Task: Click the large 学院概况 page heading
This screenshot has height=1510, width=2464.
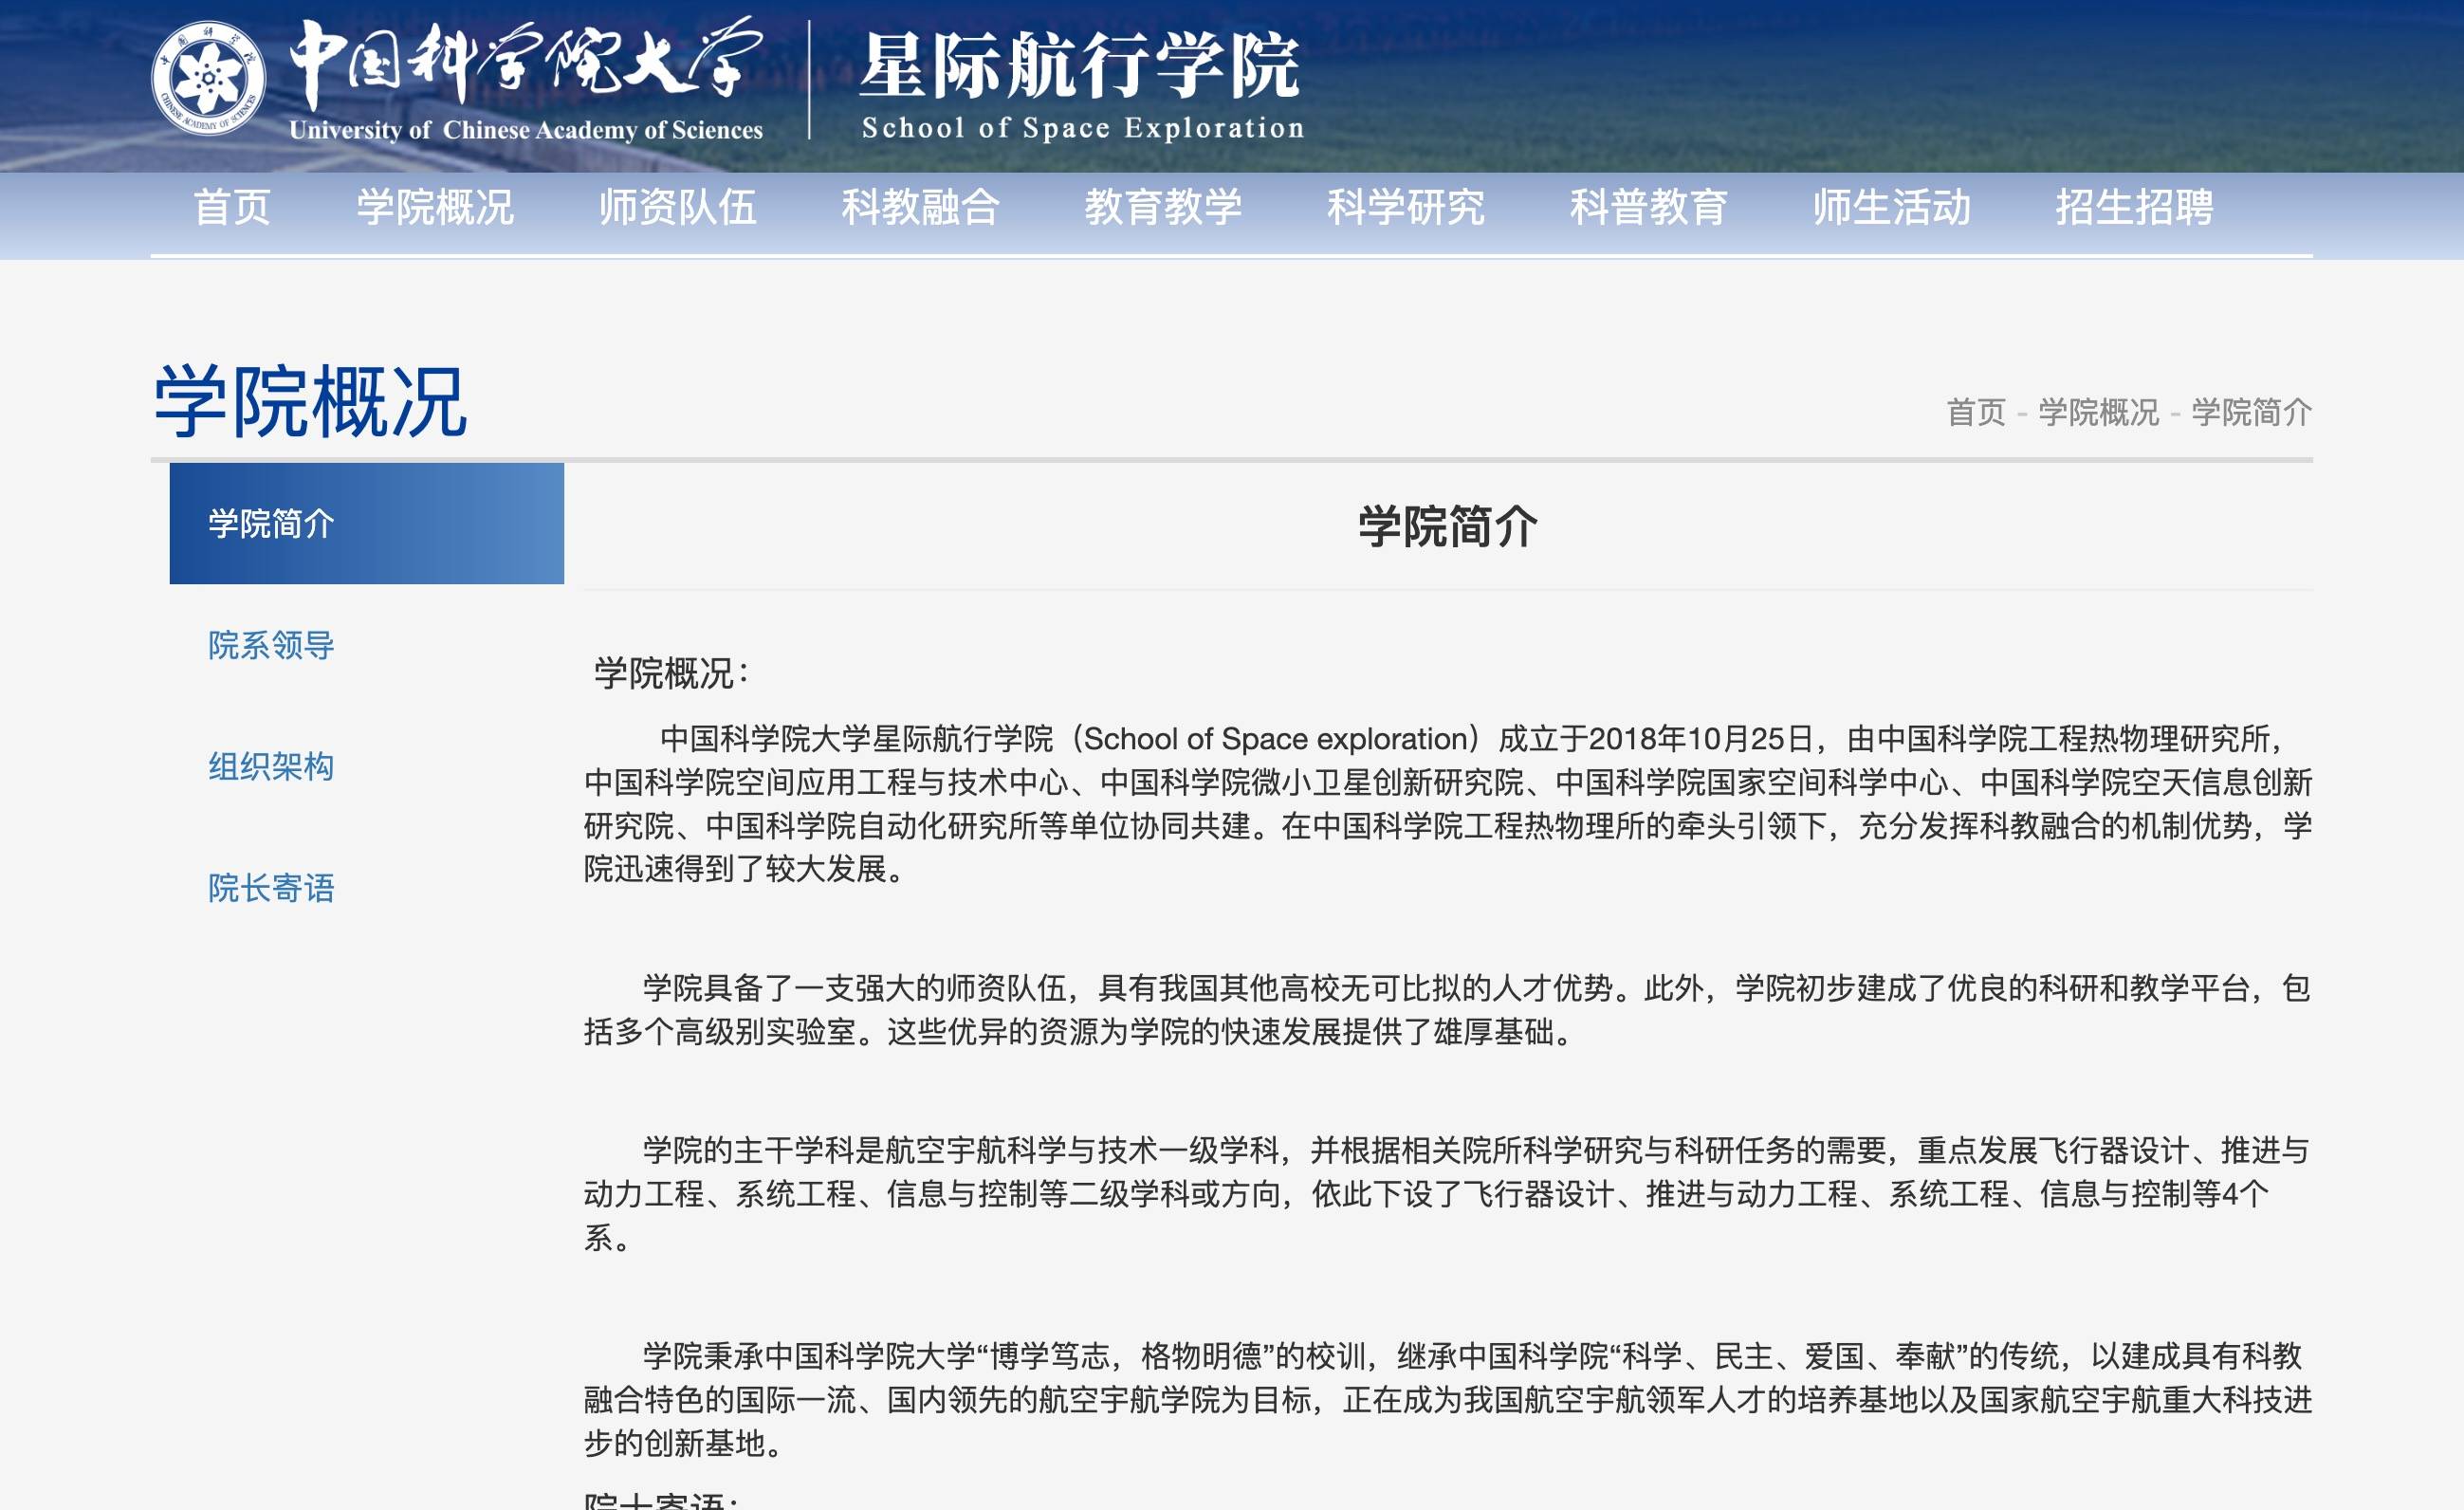Action: pyautogui.click(x=310, y=402)
